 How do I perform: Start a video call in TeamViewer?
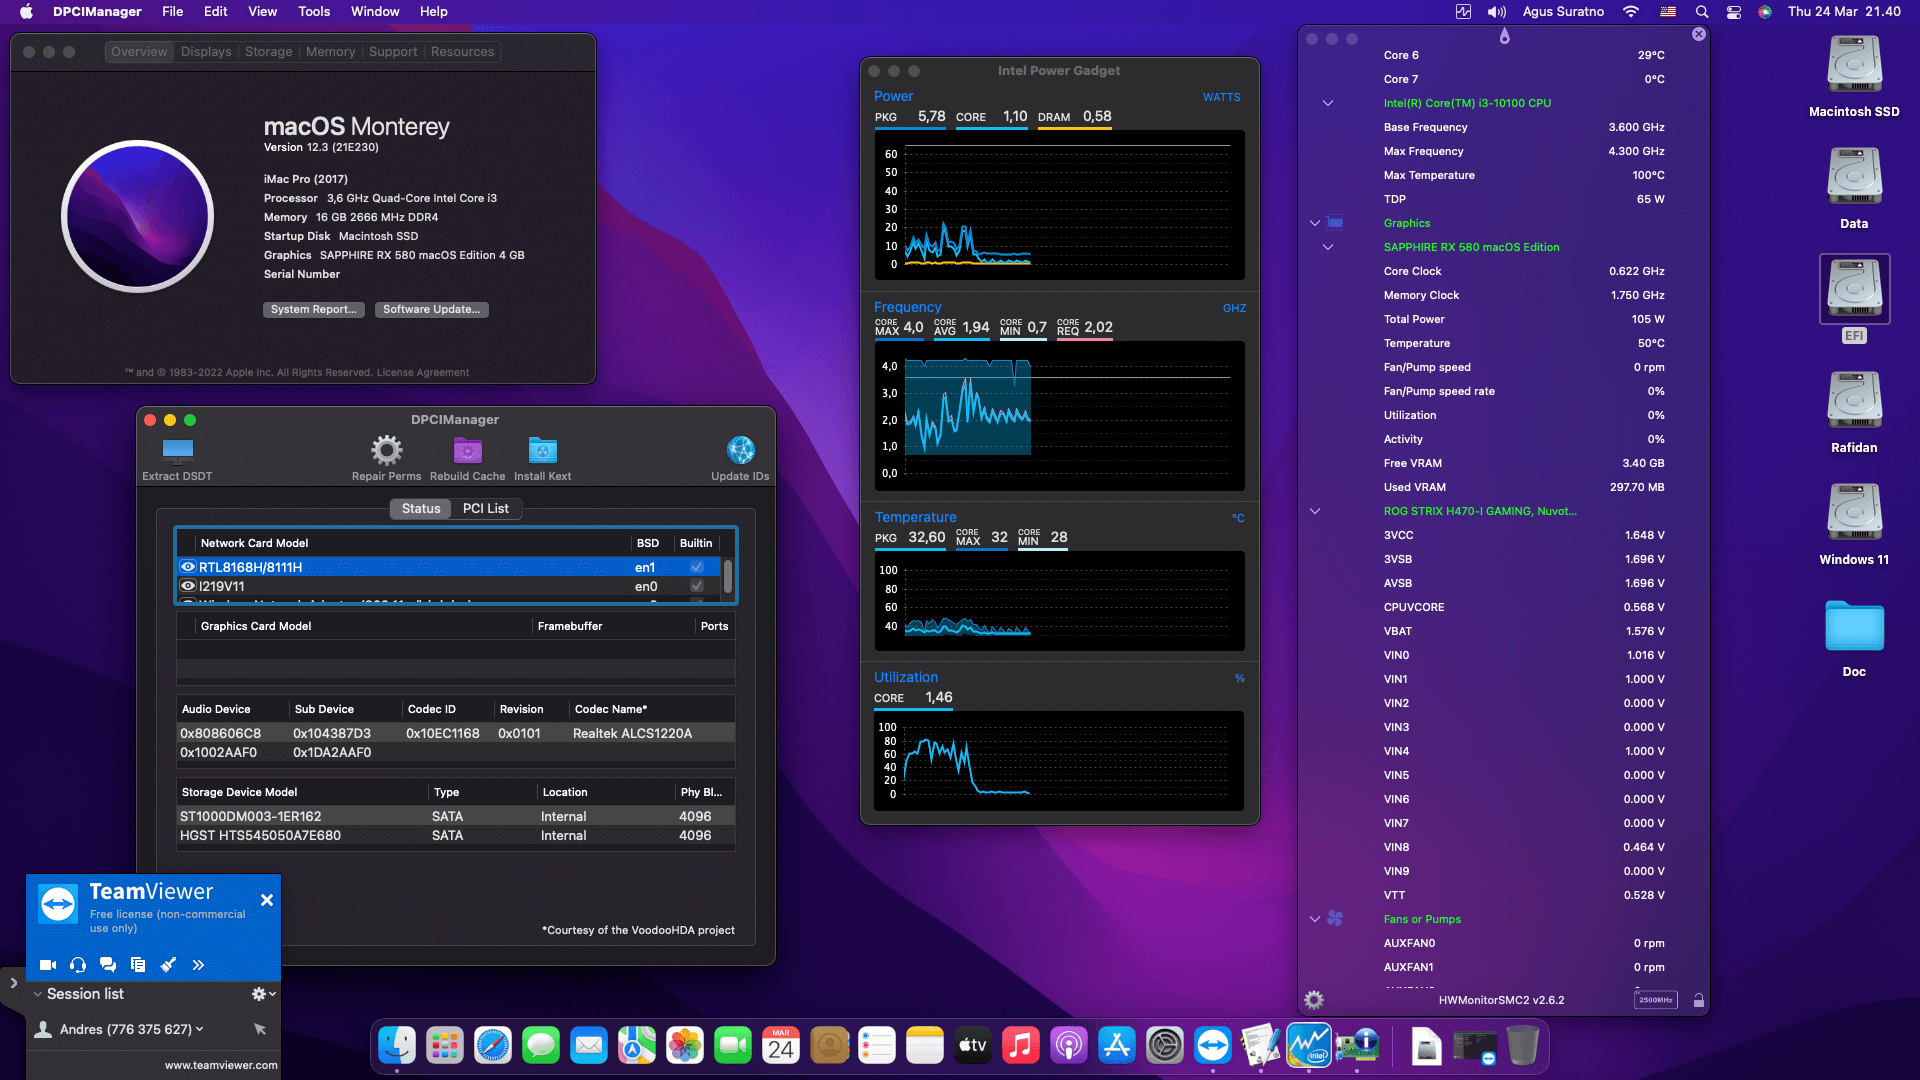pyautogui.click(x=47, y=965)
